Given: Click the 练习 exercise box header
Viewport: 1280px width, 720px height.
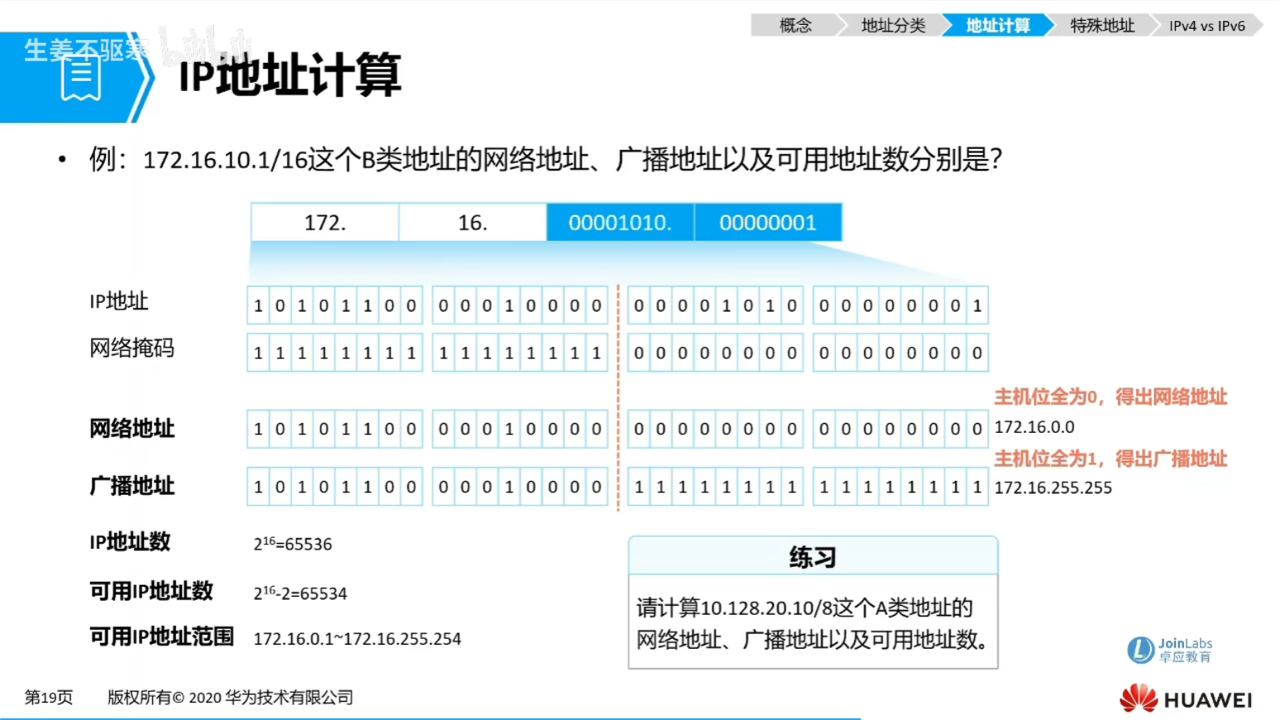Looking at the screenshot, I should (813, 556).
